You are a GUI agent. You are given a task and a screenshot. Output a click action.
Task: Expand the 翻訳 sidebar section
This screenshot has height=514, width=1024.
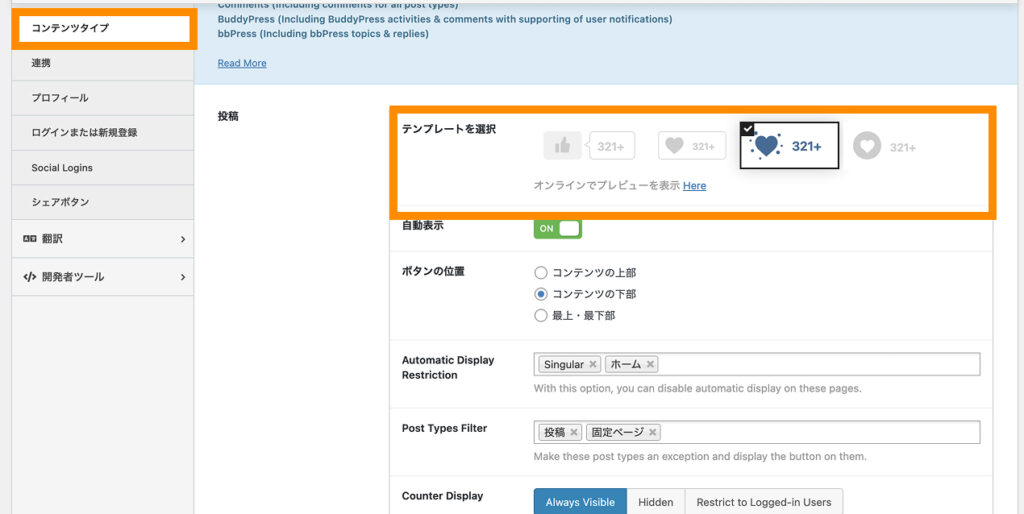[x=103, y=239]
